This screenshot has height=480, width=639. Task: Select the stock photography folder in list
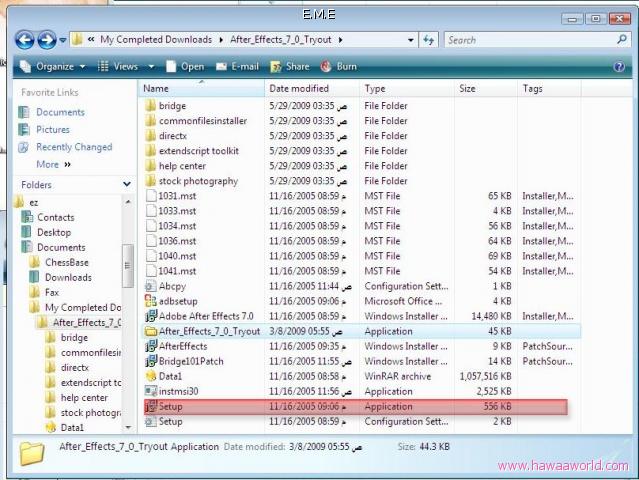coord(197,181)
